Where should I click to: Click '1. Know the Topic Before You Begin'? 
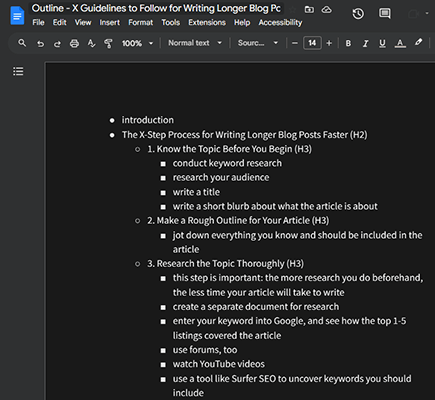pyautogui.click(x=230, y=149)
